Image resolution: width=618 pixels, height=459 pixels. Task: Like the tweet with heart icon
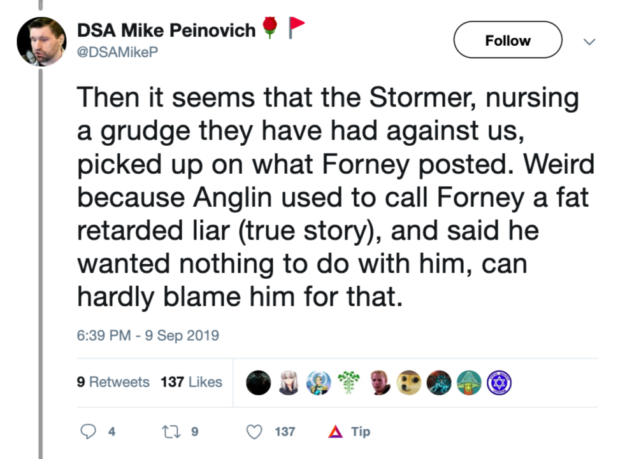(x=254, y=432)
